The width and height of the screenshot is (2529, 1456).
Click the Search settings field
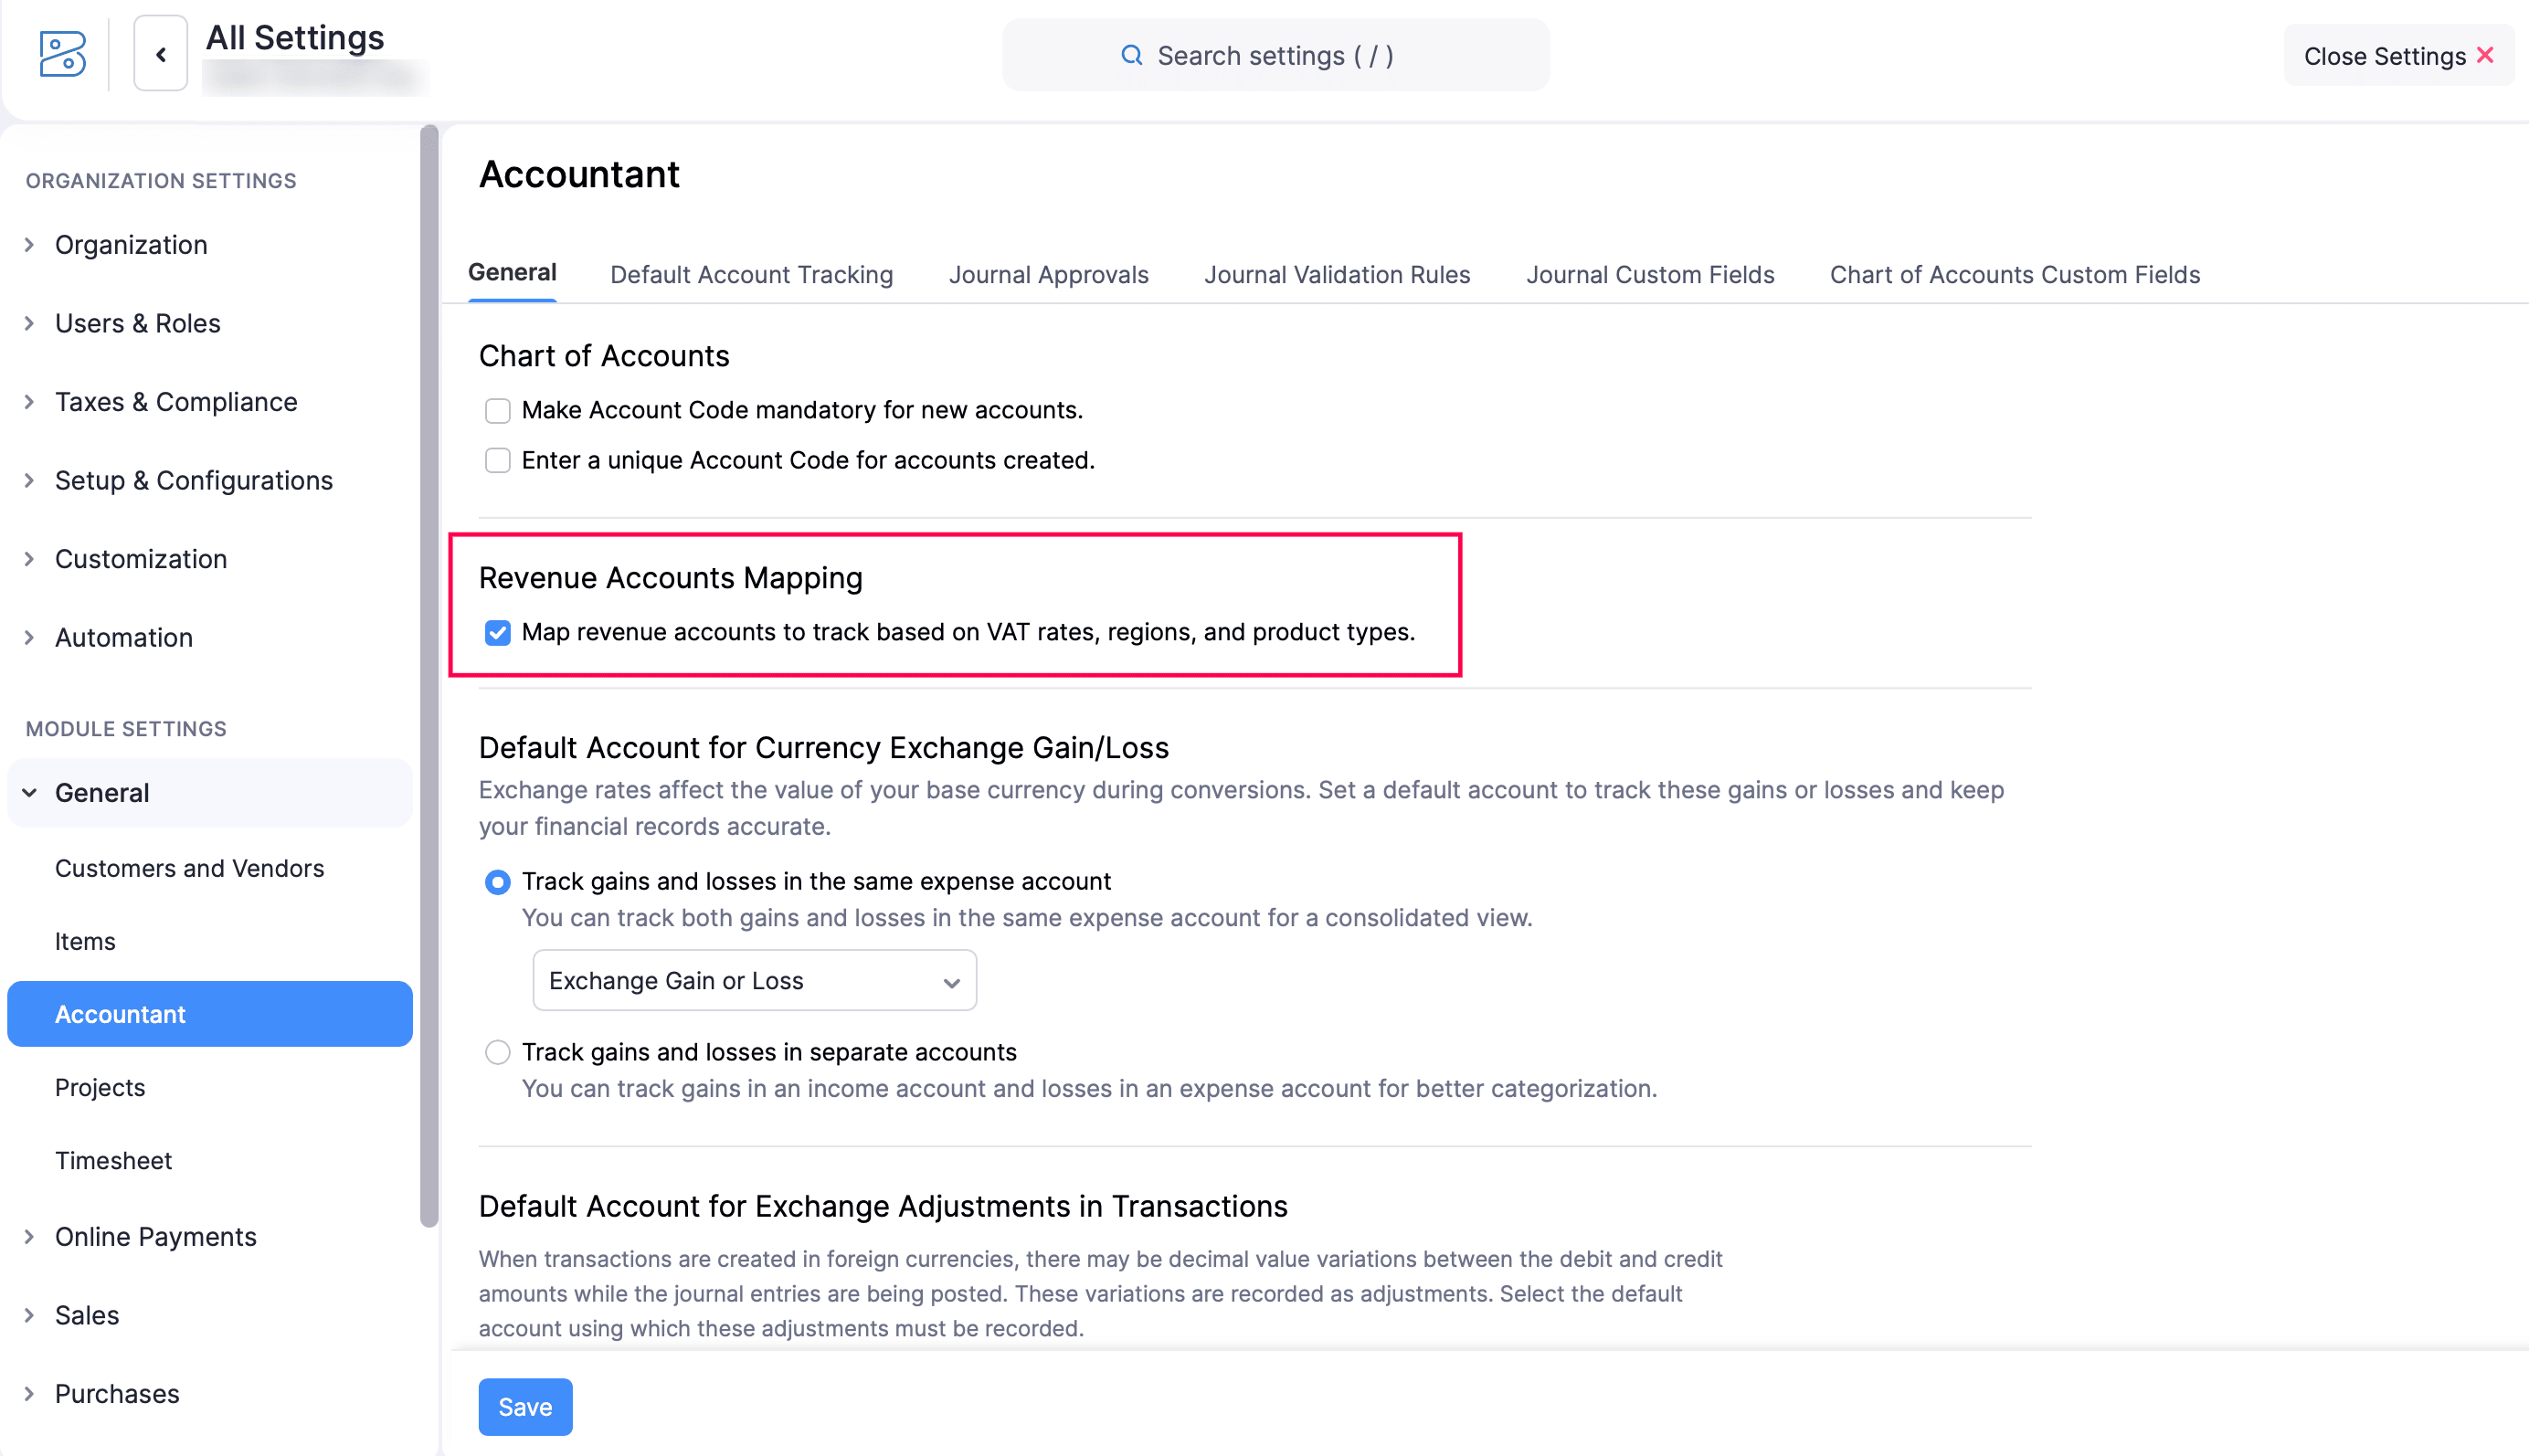[x=1275, y=55]
